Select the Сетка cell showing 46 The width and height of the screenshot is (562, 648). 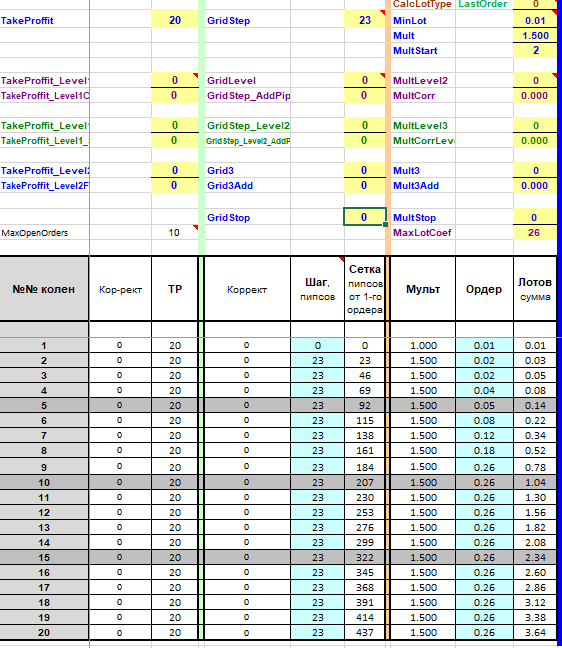(x=365, y=376)
